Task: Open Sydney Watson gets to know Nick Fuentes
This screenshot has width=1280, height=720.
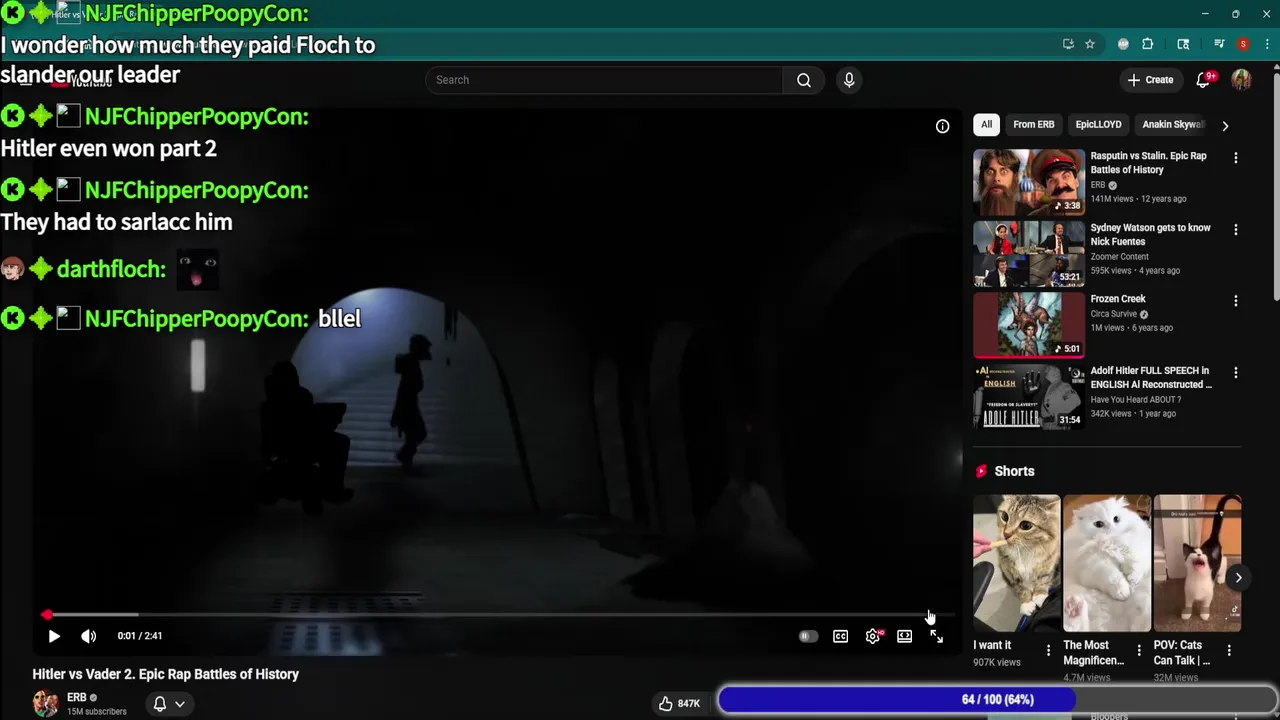Action: point(1150,234)
